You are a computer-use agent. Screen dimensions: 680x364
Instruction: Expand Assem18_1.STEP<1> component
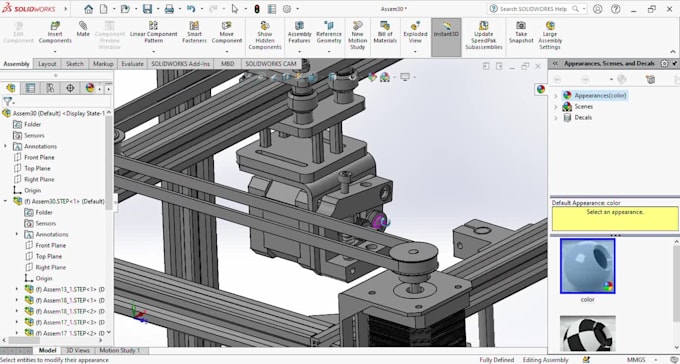pyautogui.click(x=17, y=300)
